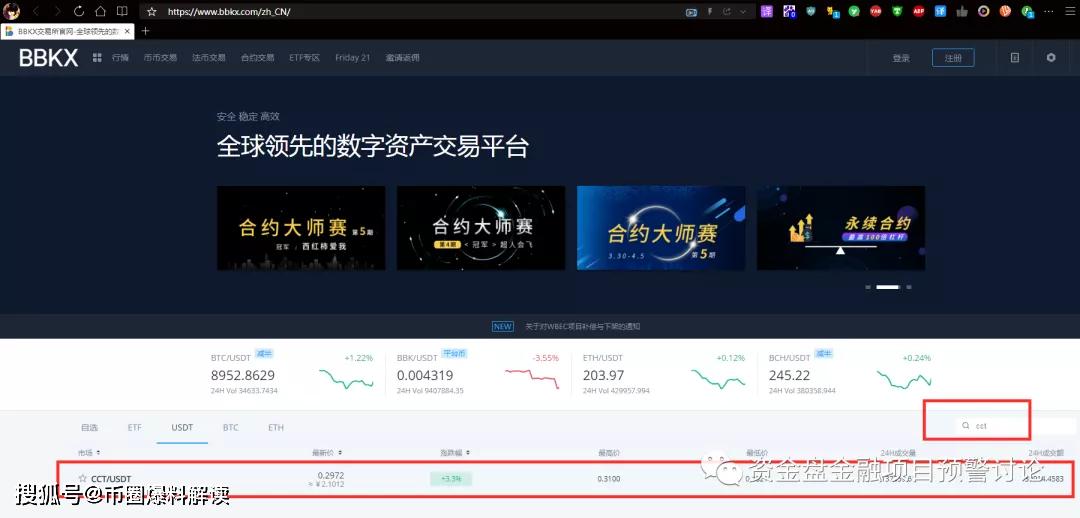The height and width of the screenshot is (518, 1080).
Task: Open the grid apps icon beside BBKX logo
Action: [97, 58]
